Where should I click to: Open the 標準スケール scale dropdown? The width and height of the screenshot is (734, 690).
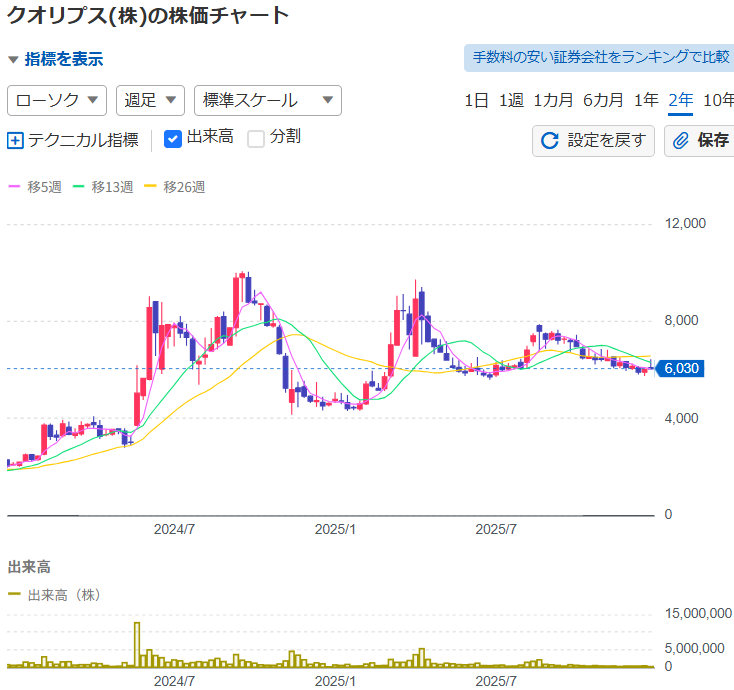267,100
